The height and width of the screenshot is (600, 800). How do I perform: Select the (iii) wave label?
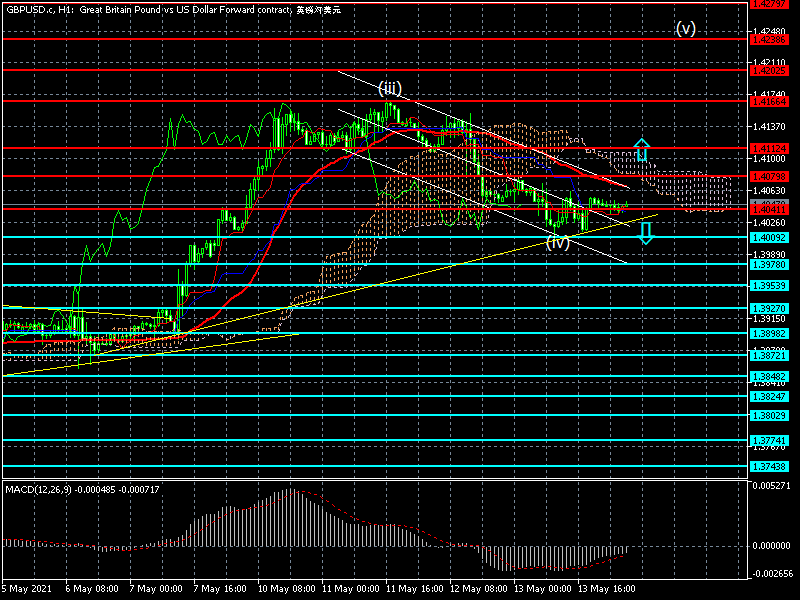tap(390, 88)
